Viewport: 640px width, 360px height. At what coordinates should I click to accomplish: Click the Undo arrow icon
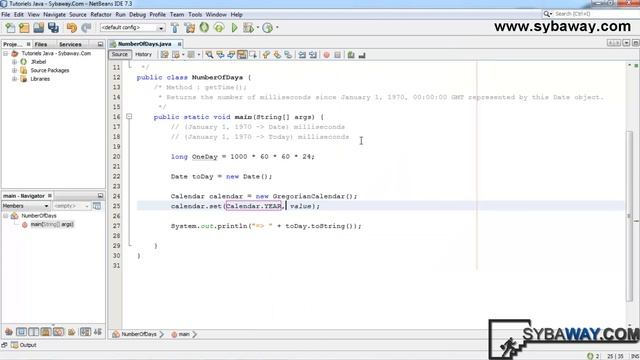click(x=72, y=28)
